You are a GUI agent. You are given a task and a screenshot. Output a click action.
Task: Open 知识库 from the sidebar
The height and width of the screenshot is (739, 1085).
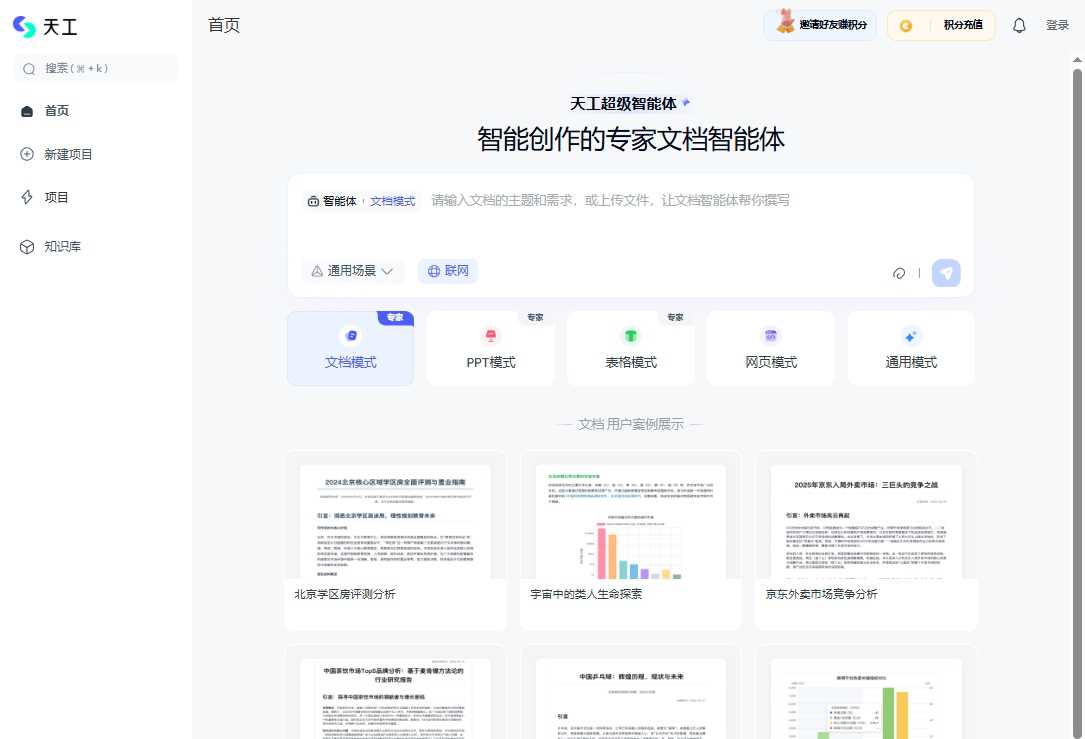(x=57, y=246)
